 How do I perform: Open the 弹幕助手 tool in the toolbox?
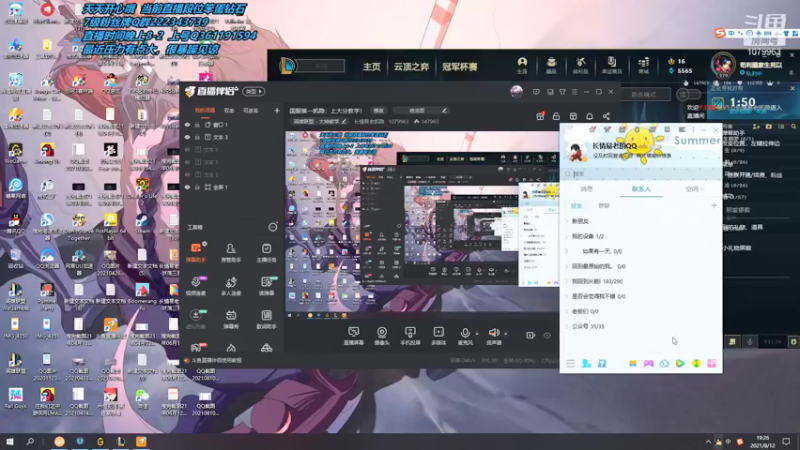(x=196, y=253)
